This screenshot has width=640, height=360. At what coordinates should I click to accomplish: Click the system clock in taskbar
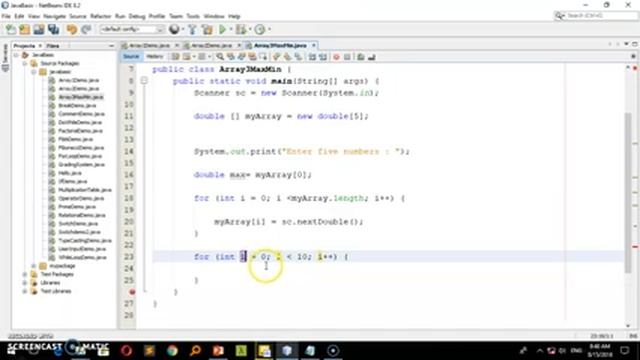click(600, 351)
